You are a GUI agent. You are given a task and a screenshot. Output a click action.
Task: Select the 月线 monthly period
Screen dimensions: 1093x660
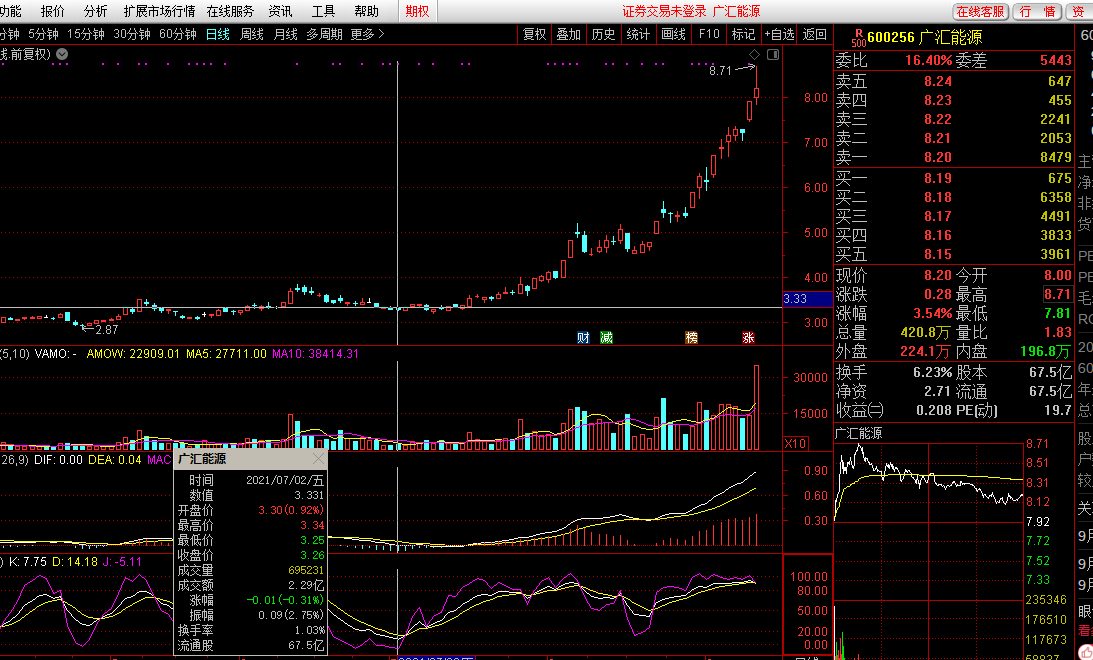click(285, 34)
